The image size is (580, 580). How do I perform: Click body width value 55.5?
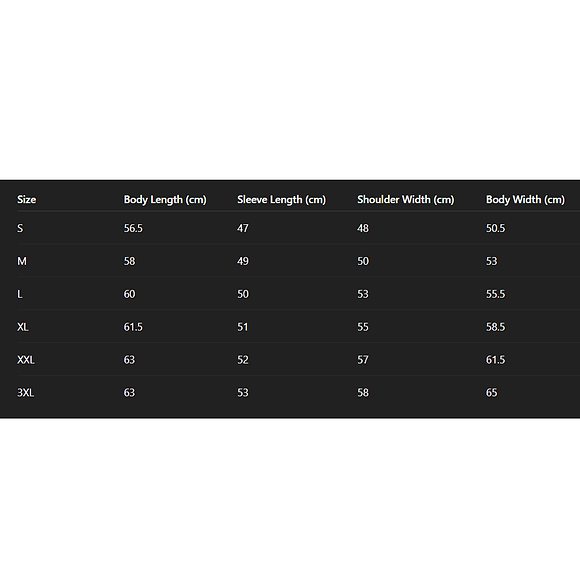tap(495, 294)
